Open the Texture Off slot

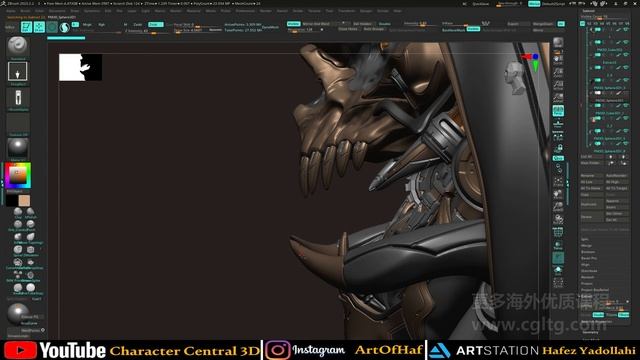[18, 123]
